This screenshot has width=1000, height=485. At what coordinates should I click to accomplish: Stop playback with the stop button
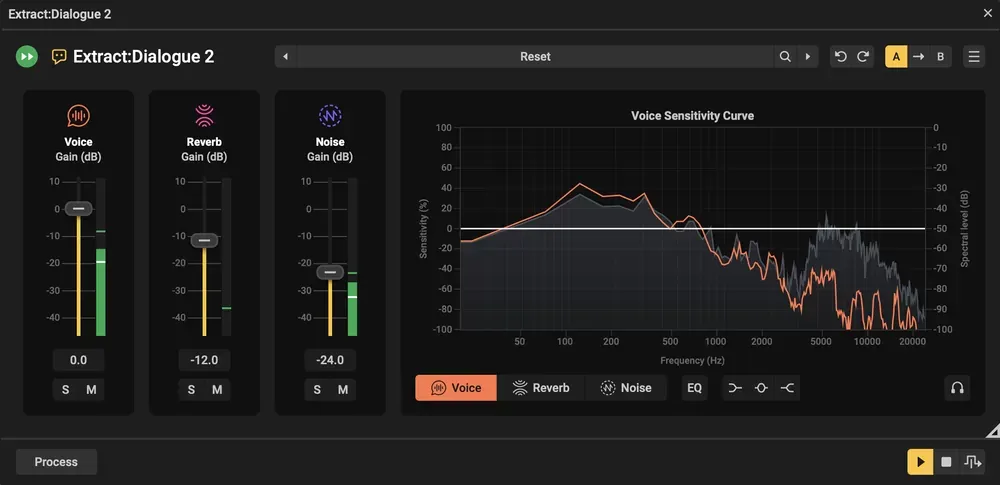pos(946,462)
